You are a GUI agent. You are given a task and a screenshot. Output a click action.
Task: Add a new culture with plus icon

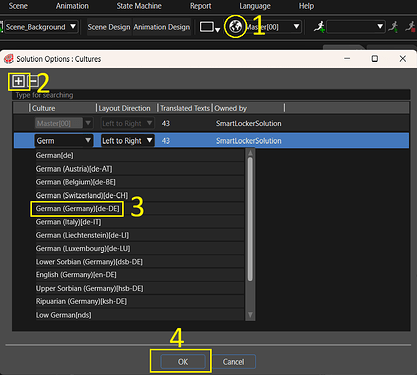(18, 81)
